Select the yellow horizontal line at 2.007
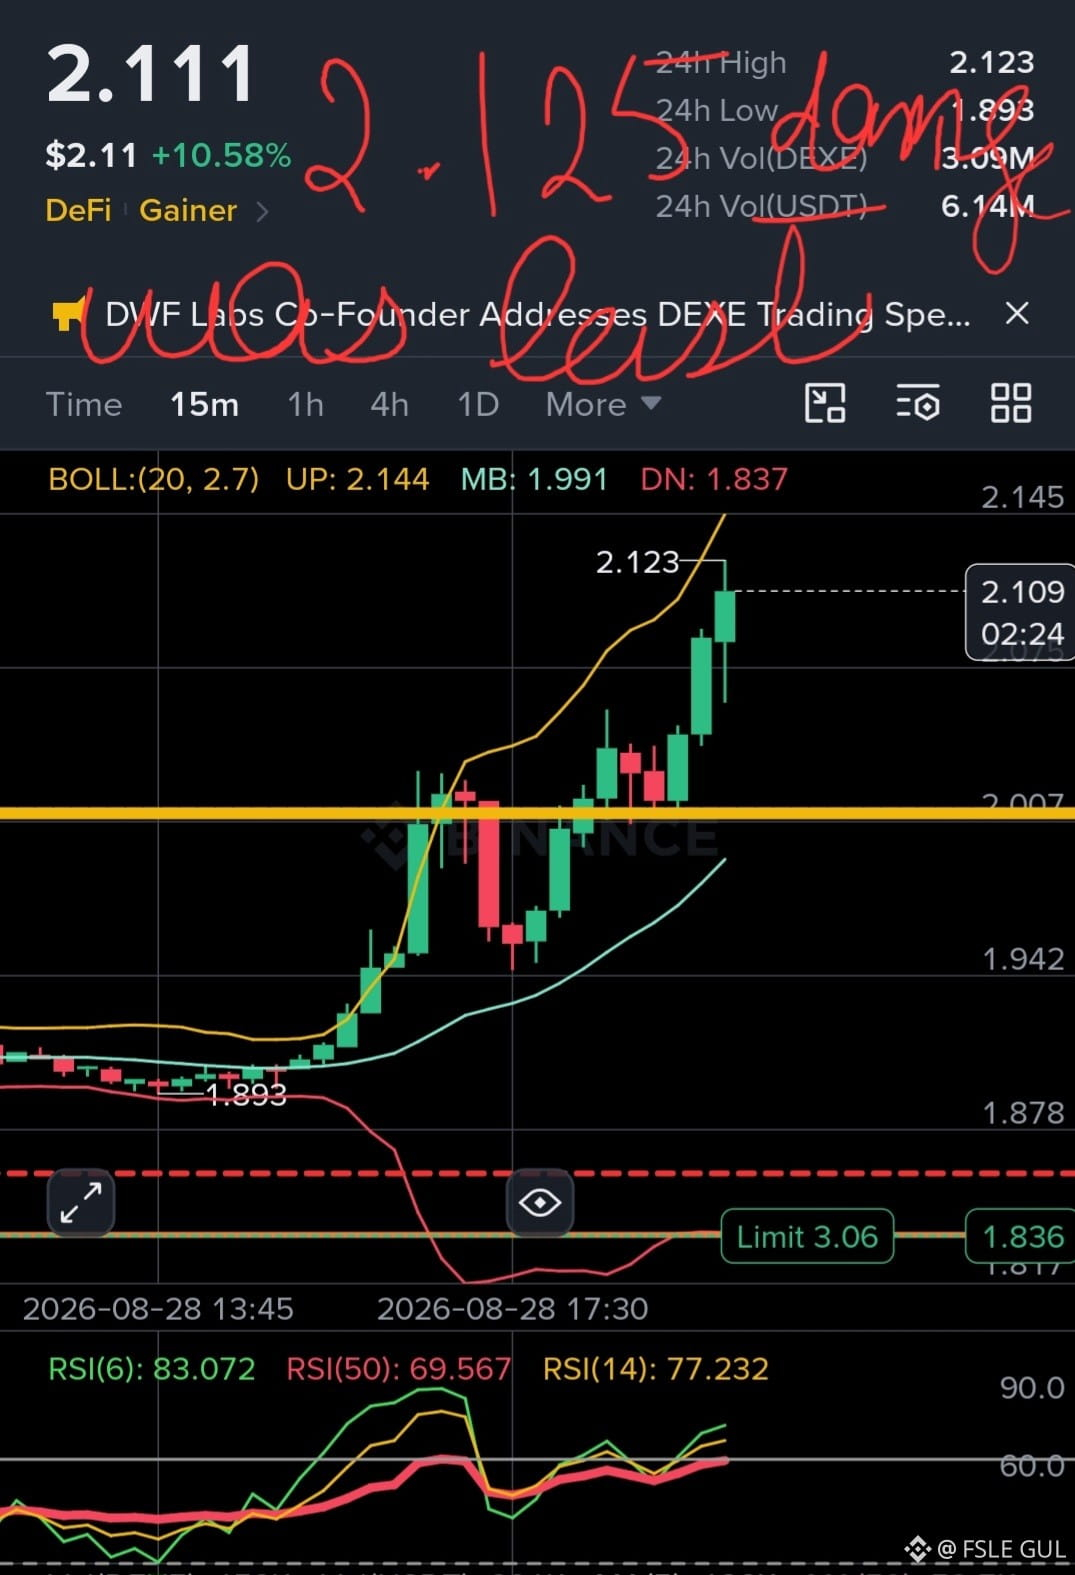This screenshot has width=1075, height=1575. tap(537, 814)
